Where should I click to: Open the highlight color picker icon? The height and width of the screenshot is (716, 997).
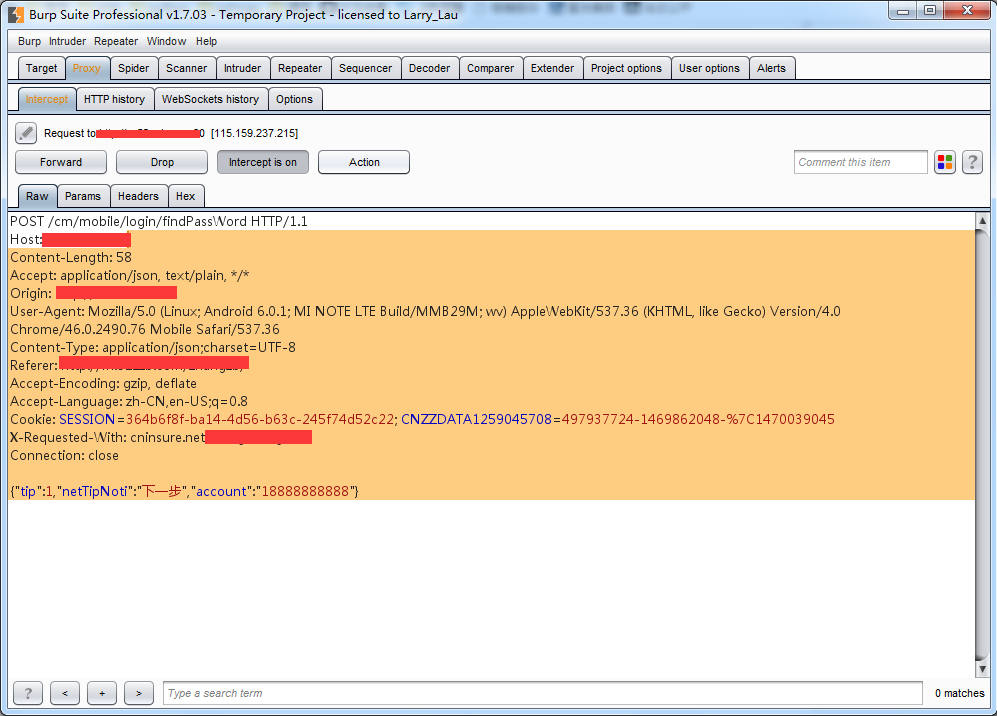(945, 162)
